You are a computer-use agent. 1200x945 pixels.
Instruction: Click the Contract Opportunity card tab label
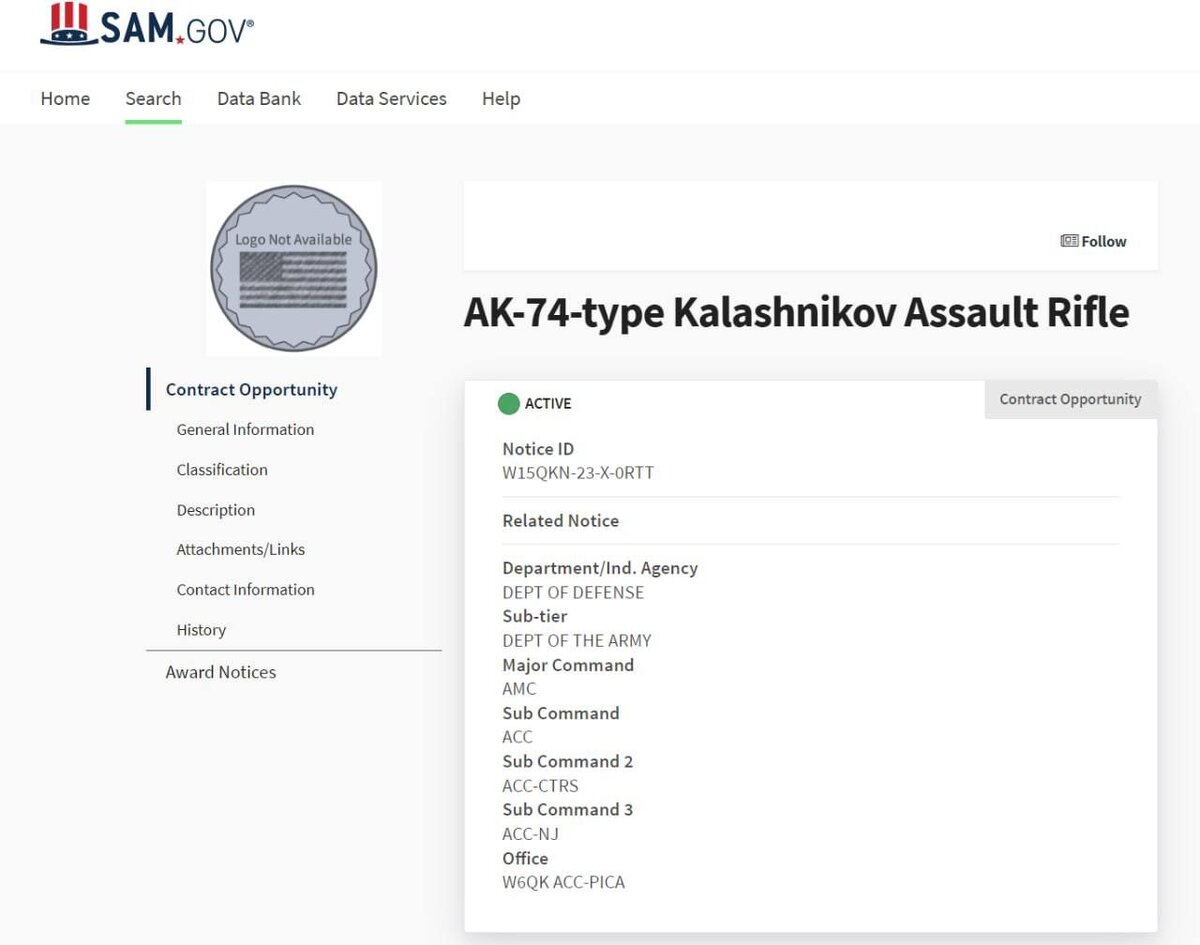tap(1070, 399)
